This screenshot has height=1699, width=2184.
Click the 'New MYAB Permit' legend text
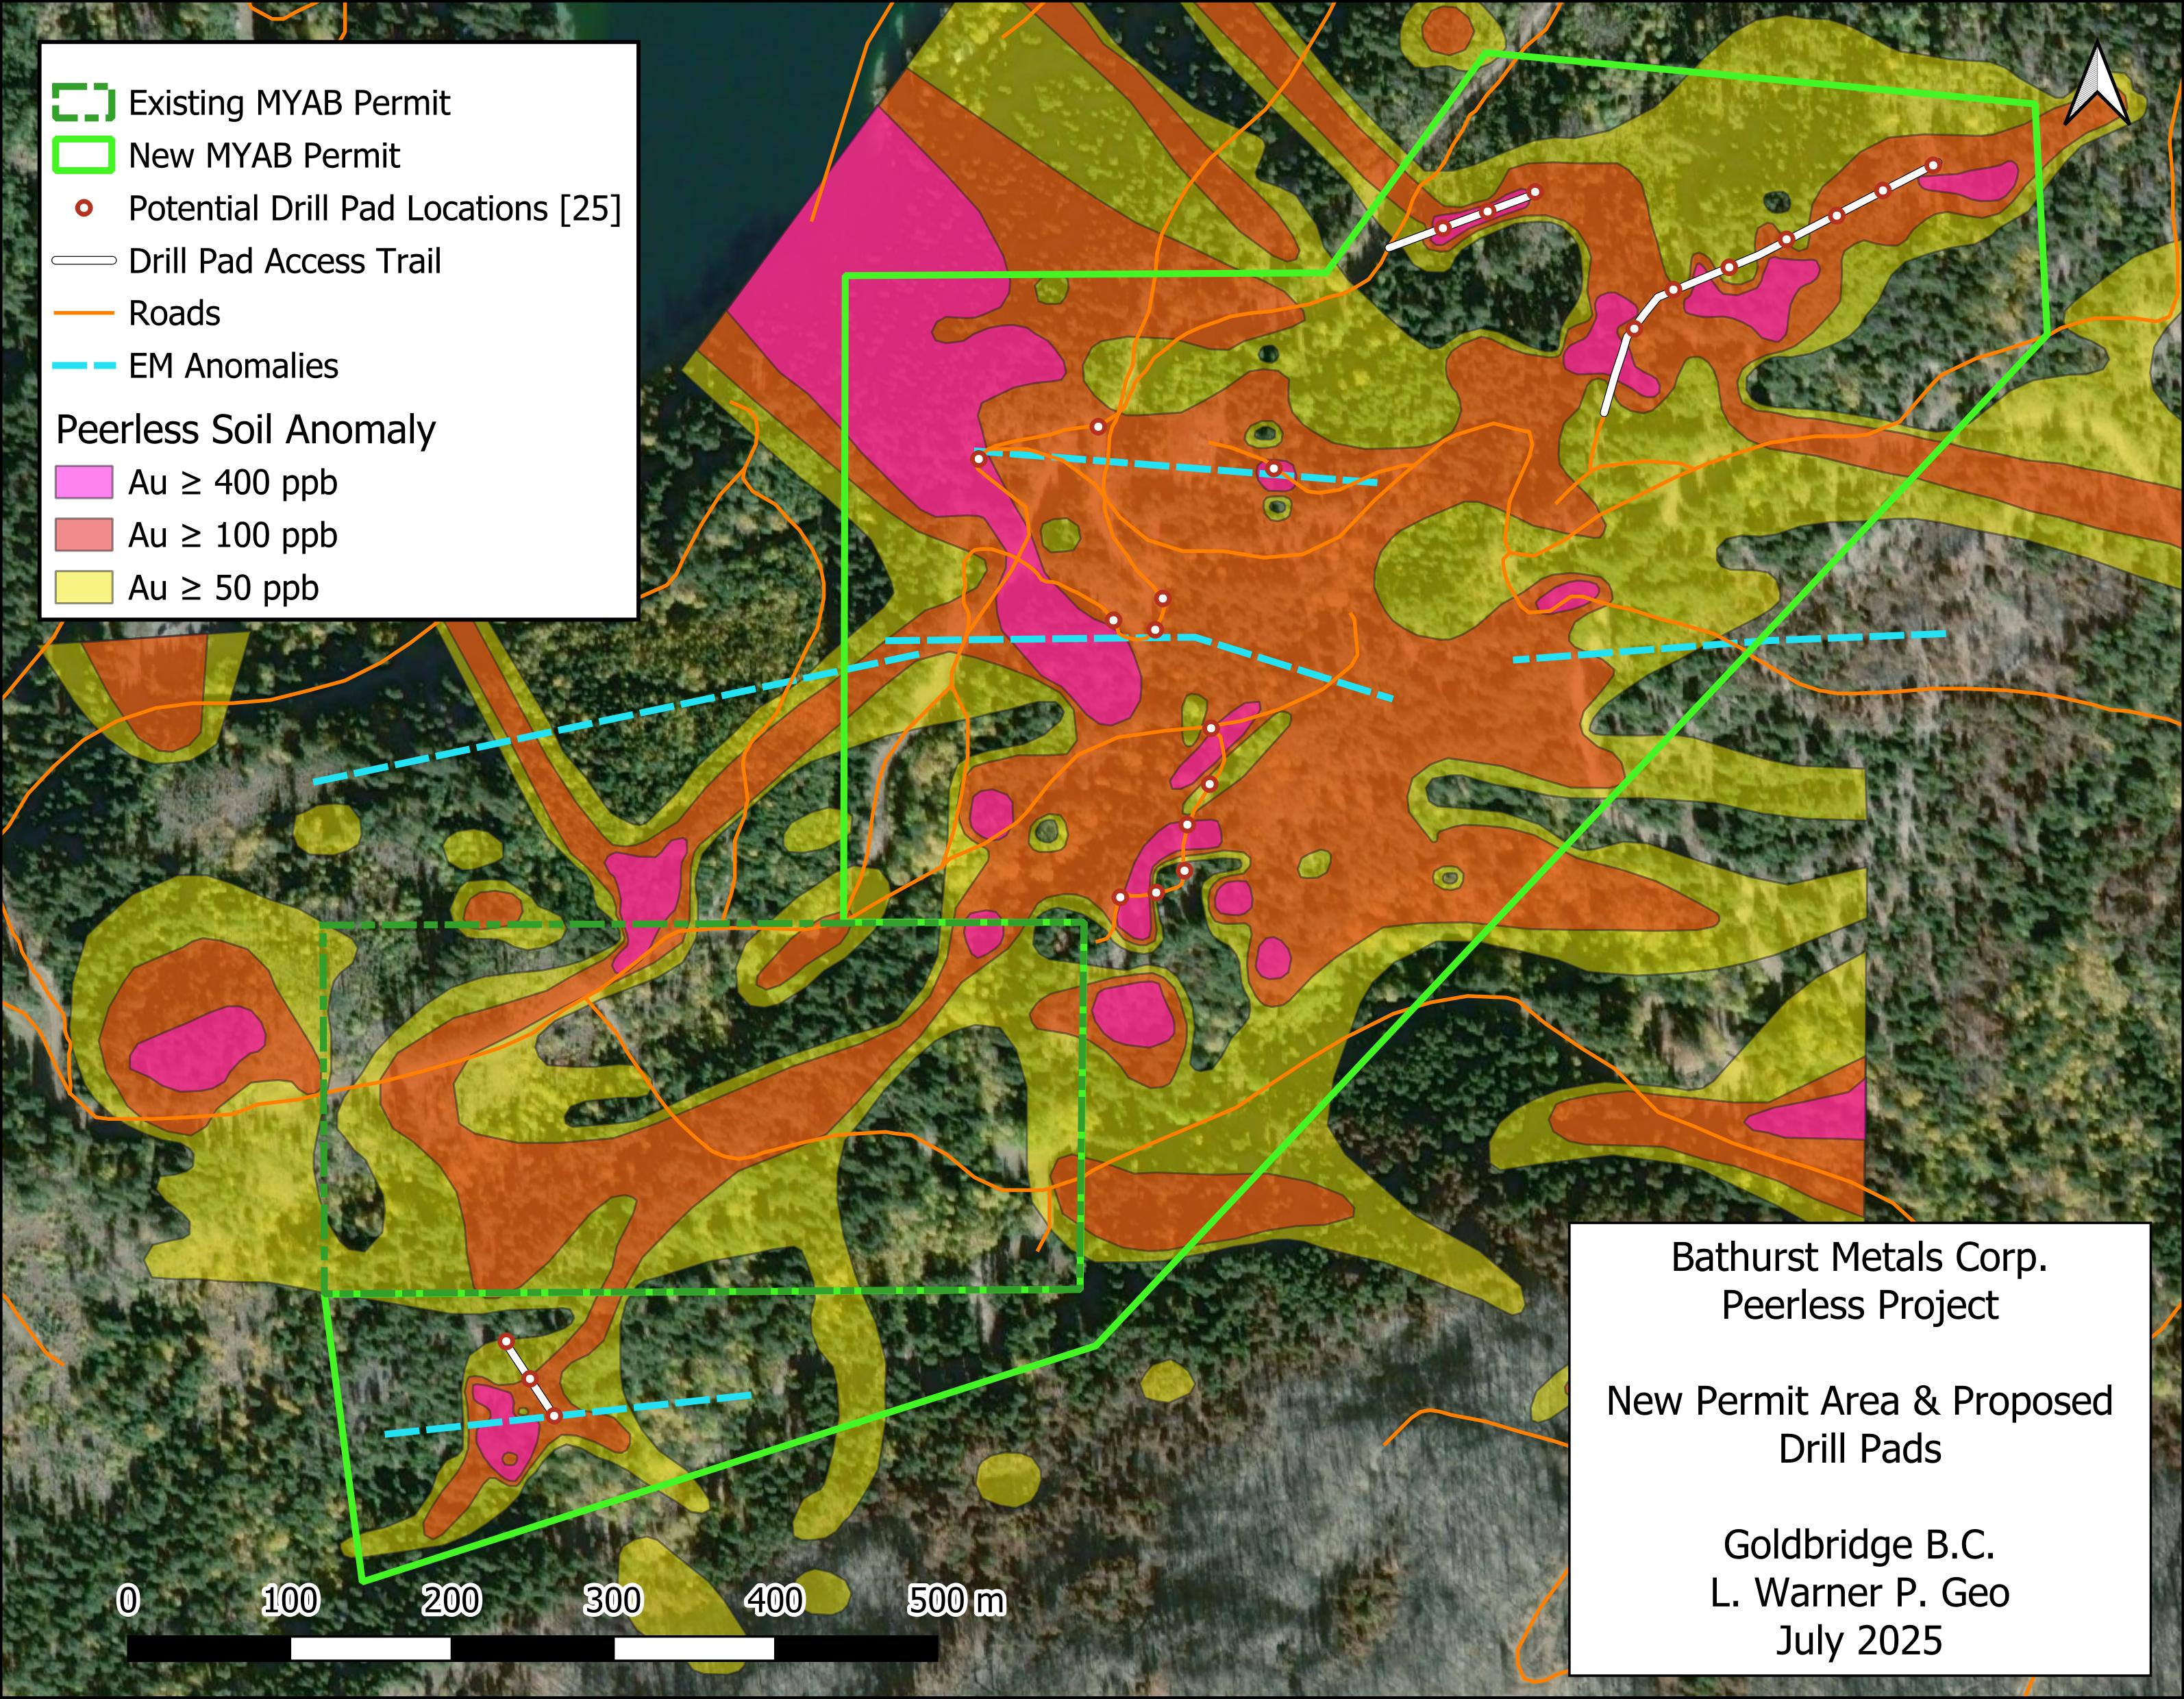click(x=264, y=156)
